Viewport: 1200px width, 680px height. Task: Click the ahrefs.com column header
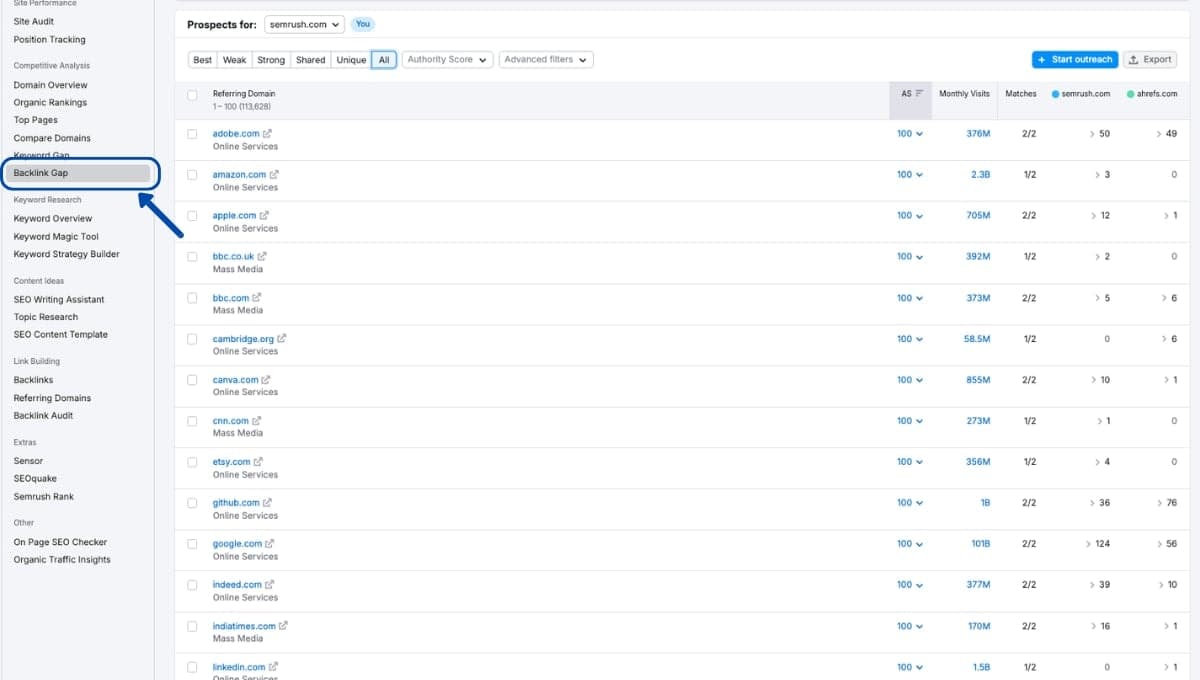(1152, 94)
